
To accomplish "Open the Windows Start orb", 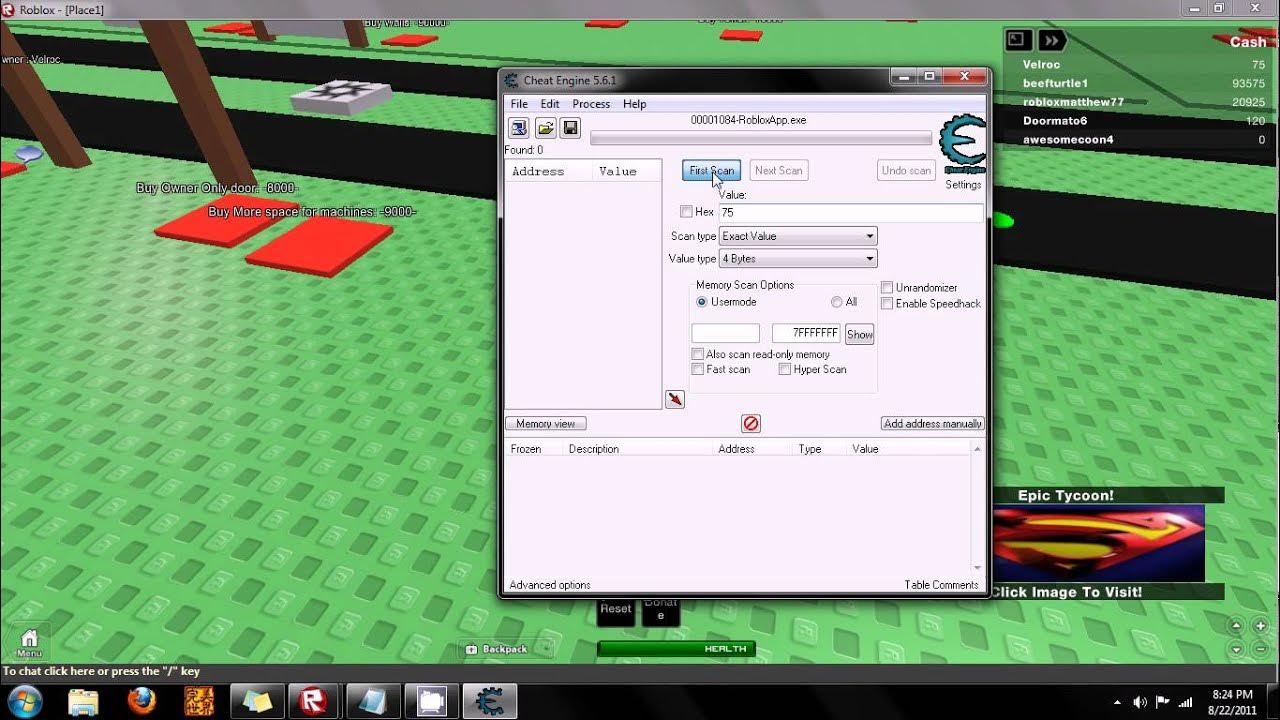I will click(x=24, y=701).
